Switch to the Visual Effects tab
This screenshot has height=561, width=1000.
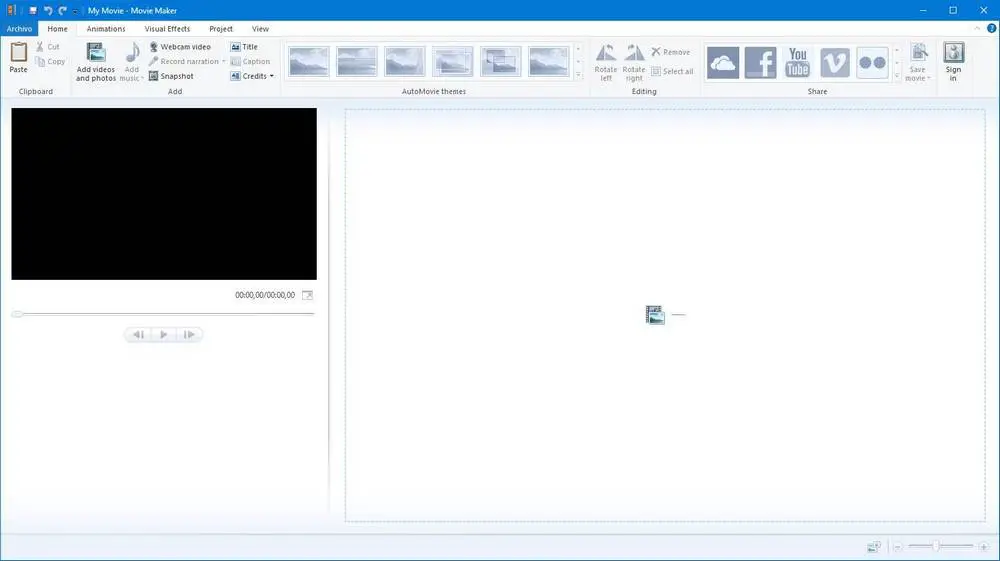pyautogui.click(x=167, y=29)
